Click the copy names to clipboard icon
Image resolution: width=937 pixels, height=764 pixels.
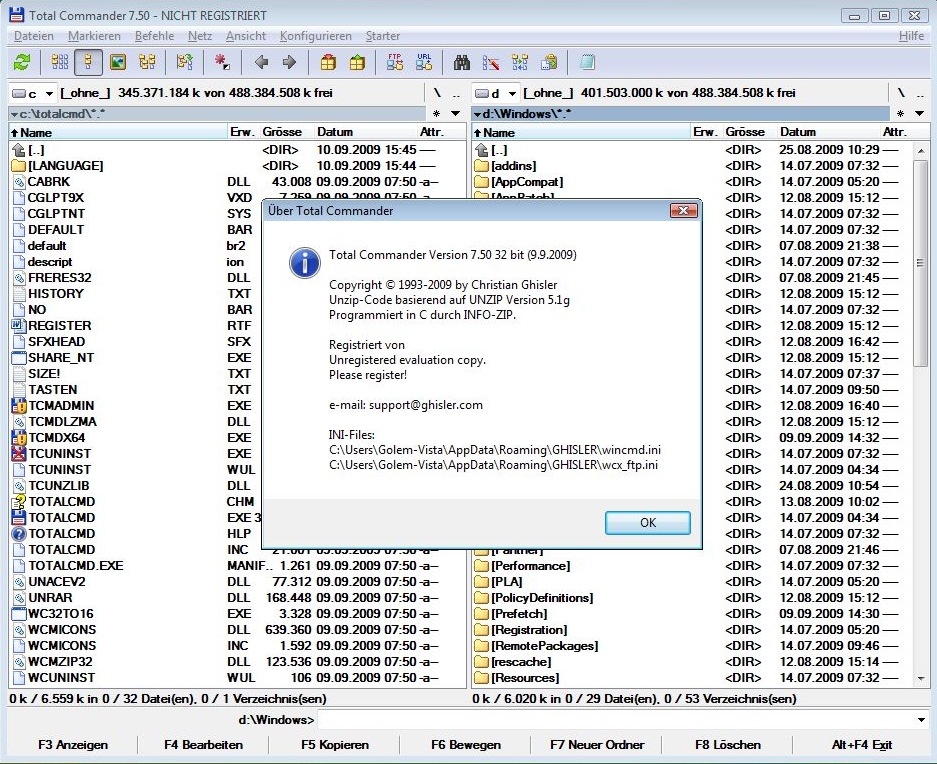click(x=549, y=62)
